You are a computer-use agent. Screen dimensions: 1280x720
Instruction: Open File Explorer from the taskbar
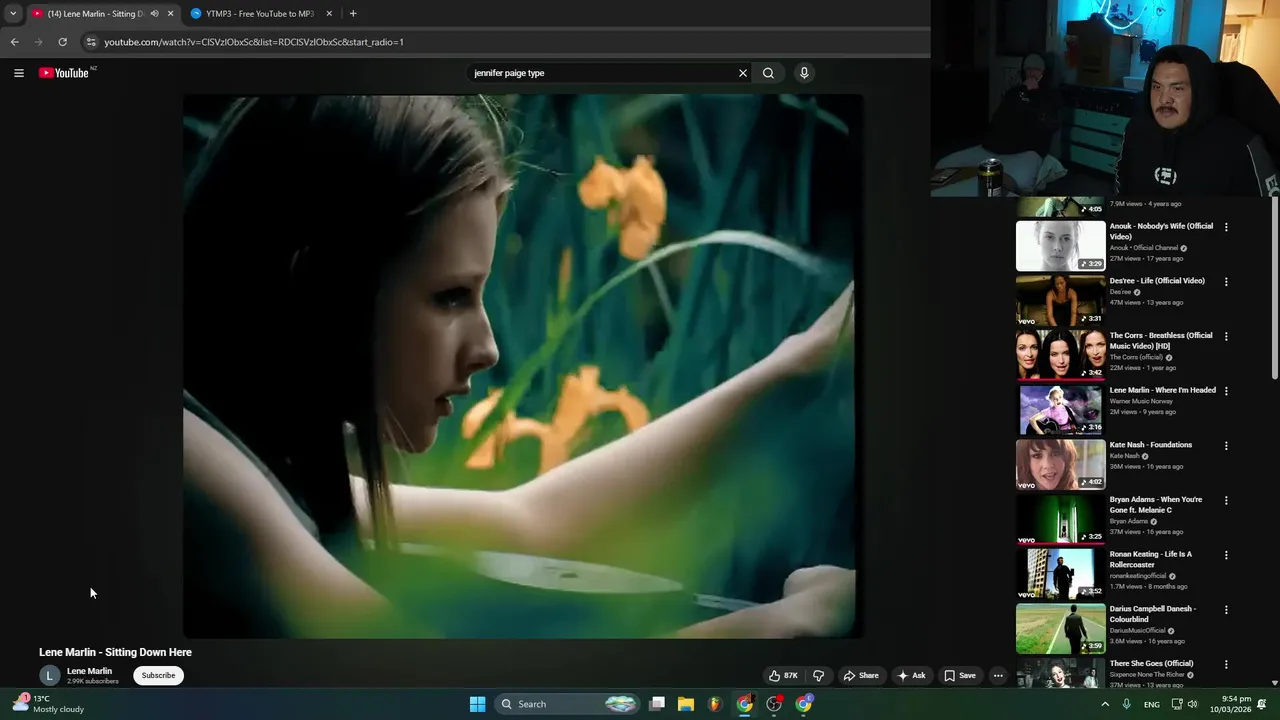point(686,704)
